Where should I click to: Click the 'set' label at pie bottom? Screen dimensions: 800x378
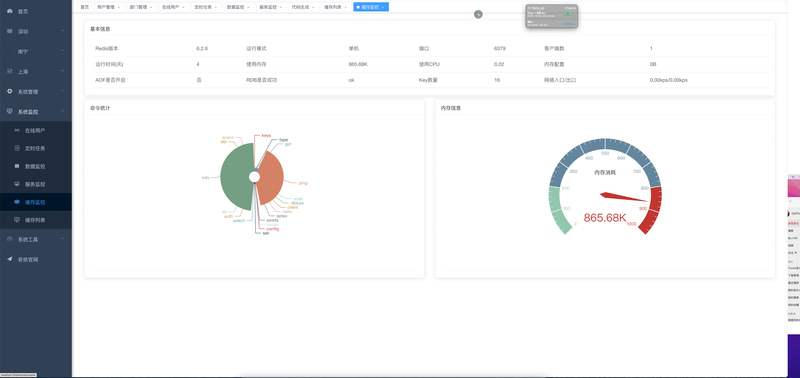(x=265, y=233)
